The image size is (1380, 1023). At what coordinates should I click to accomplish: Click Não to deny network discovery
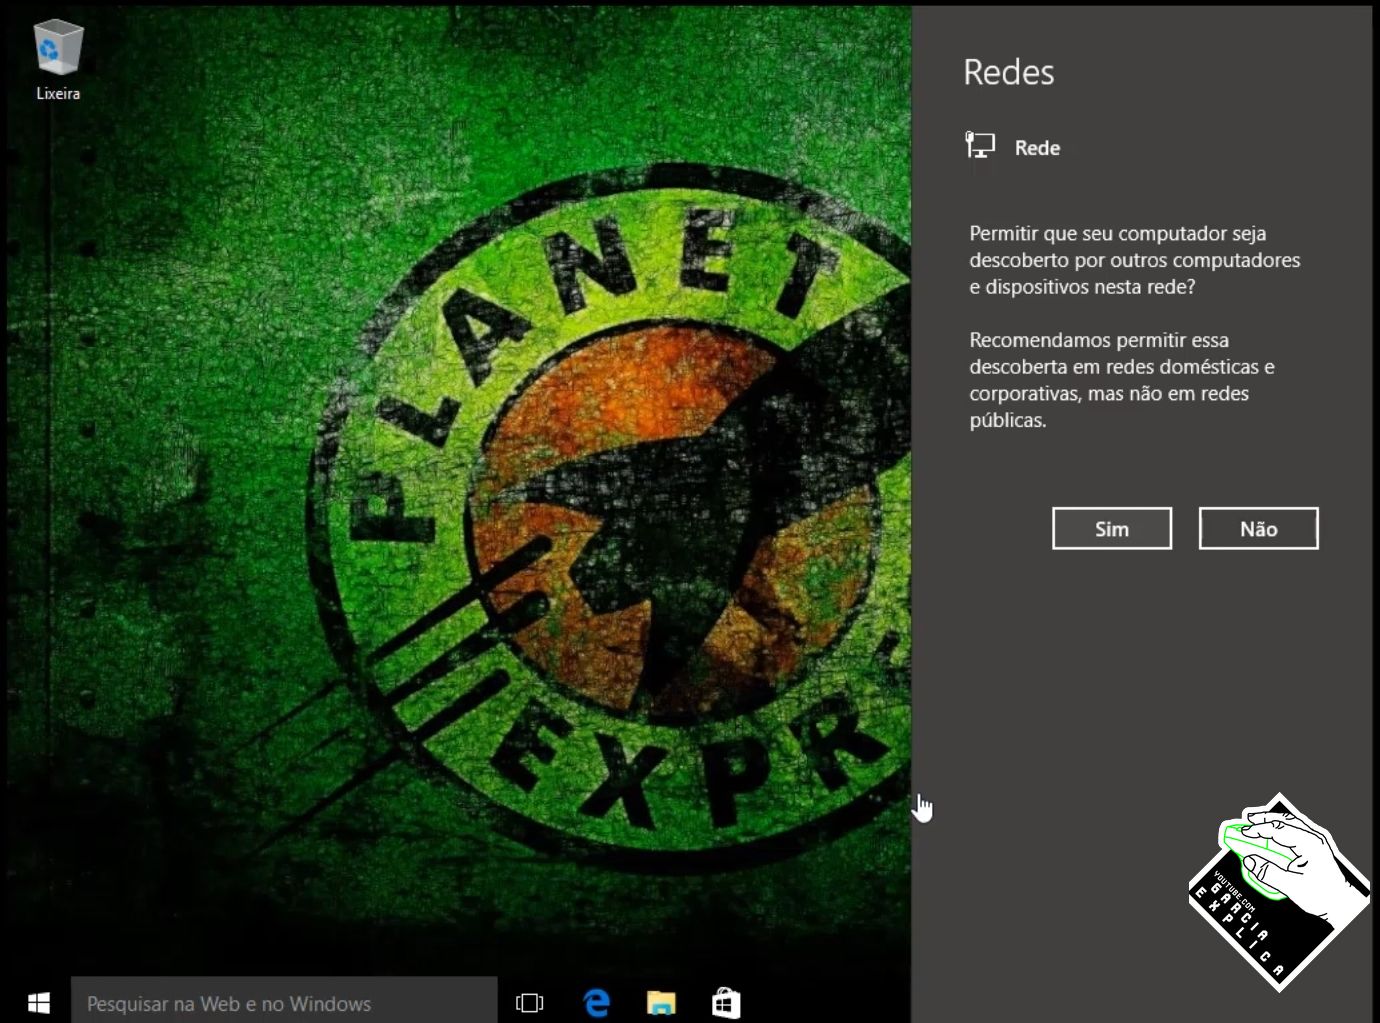coord(1259,528)
